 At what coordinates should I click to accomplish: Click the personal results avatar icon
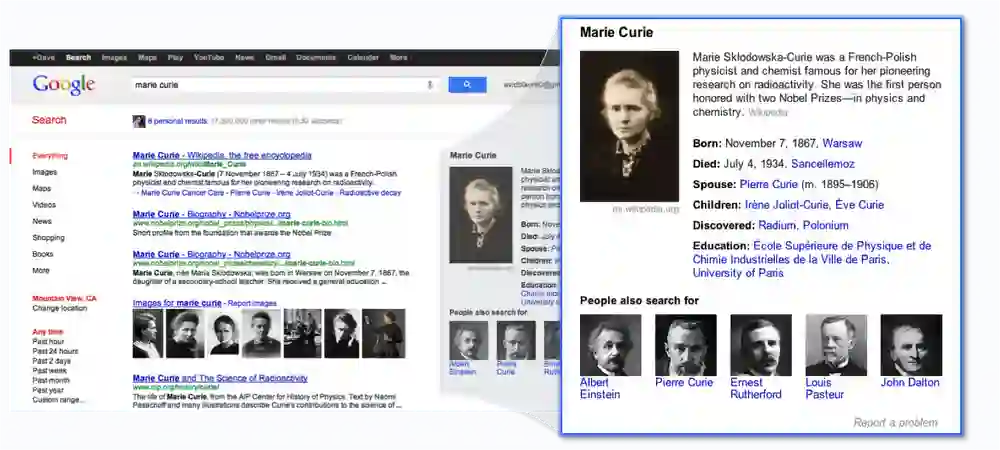[x=138, y=121]
